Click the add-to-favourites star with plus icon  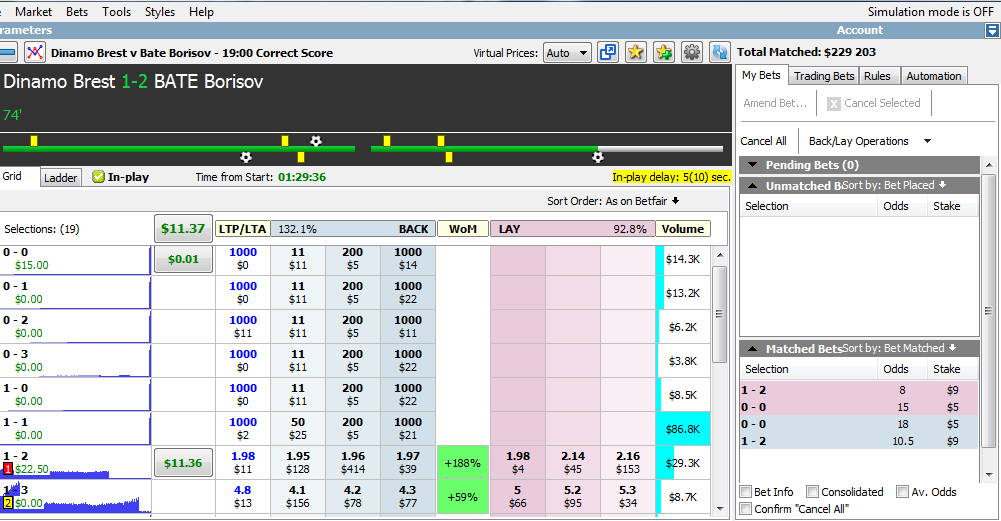[x=663, y=52]
